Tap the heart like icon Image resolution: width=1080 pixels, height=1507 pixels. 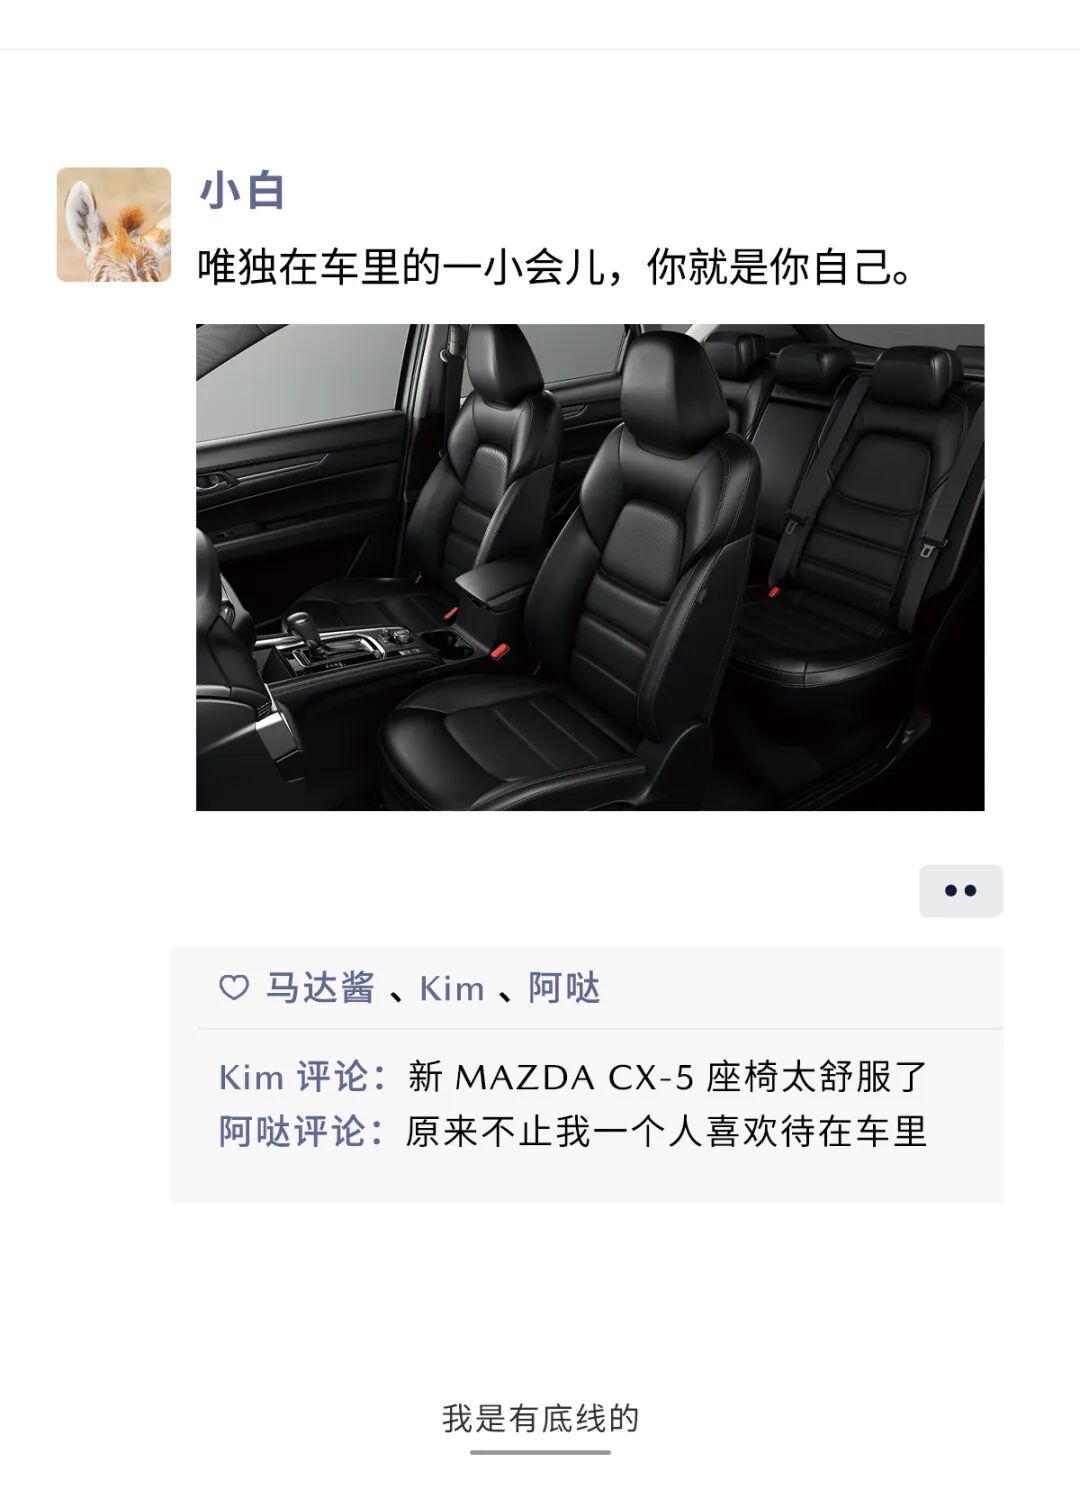pos(234,988)
